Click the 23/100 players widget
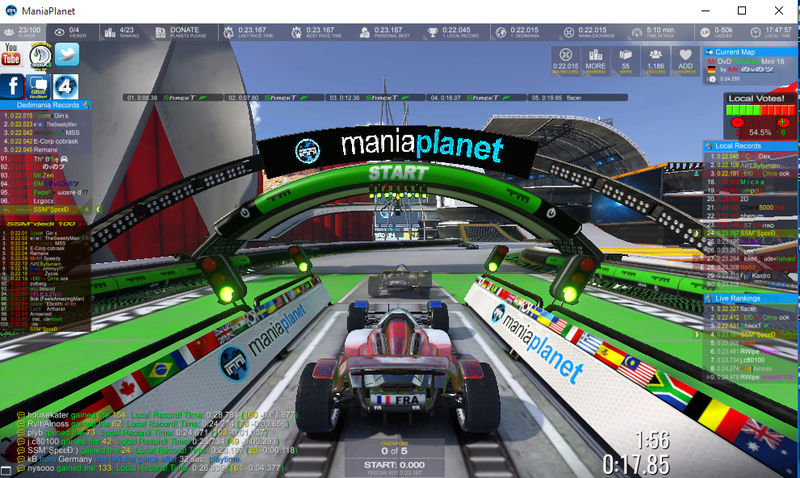 23,32
